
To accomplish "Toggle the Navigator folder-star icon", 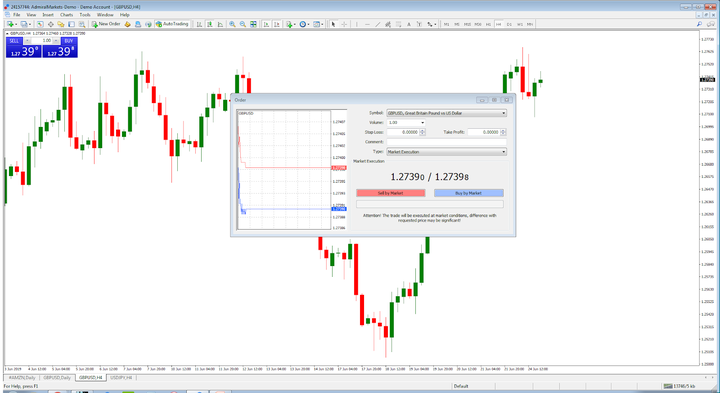I will 61,24.
